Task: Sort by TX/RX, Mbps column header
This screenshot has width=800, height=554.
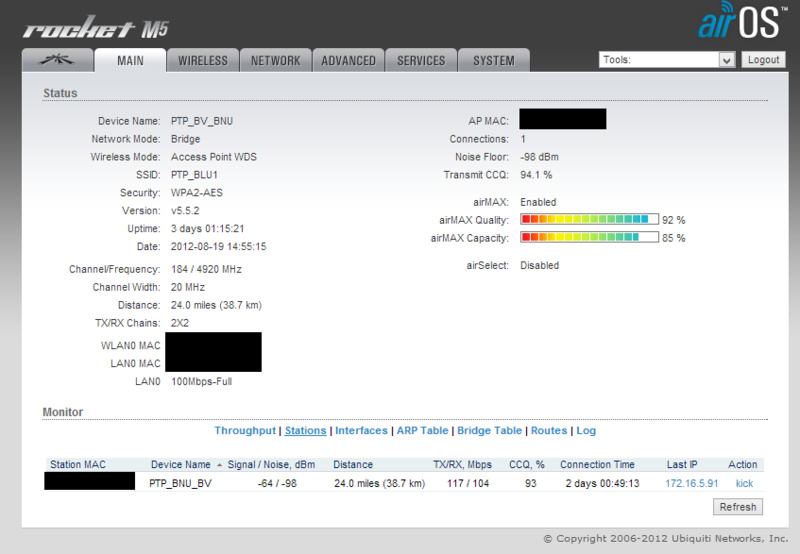Action: click(x=462, y=464)
